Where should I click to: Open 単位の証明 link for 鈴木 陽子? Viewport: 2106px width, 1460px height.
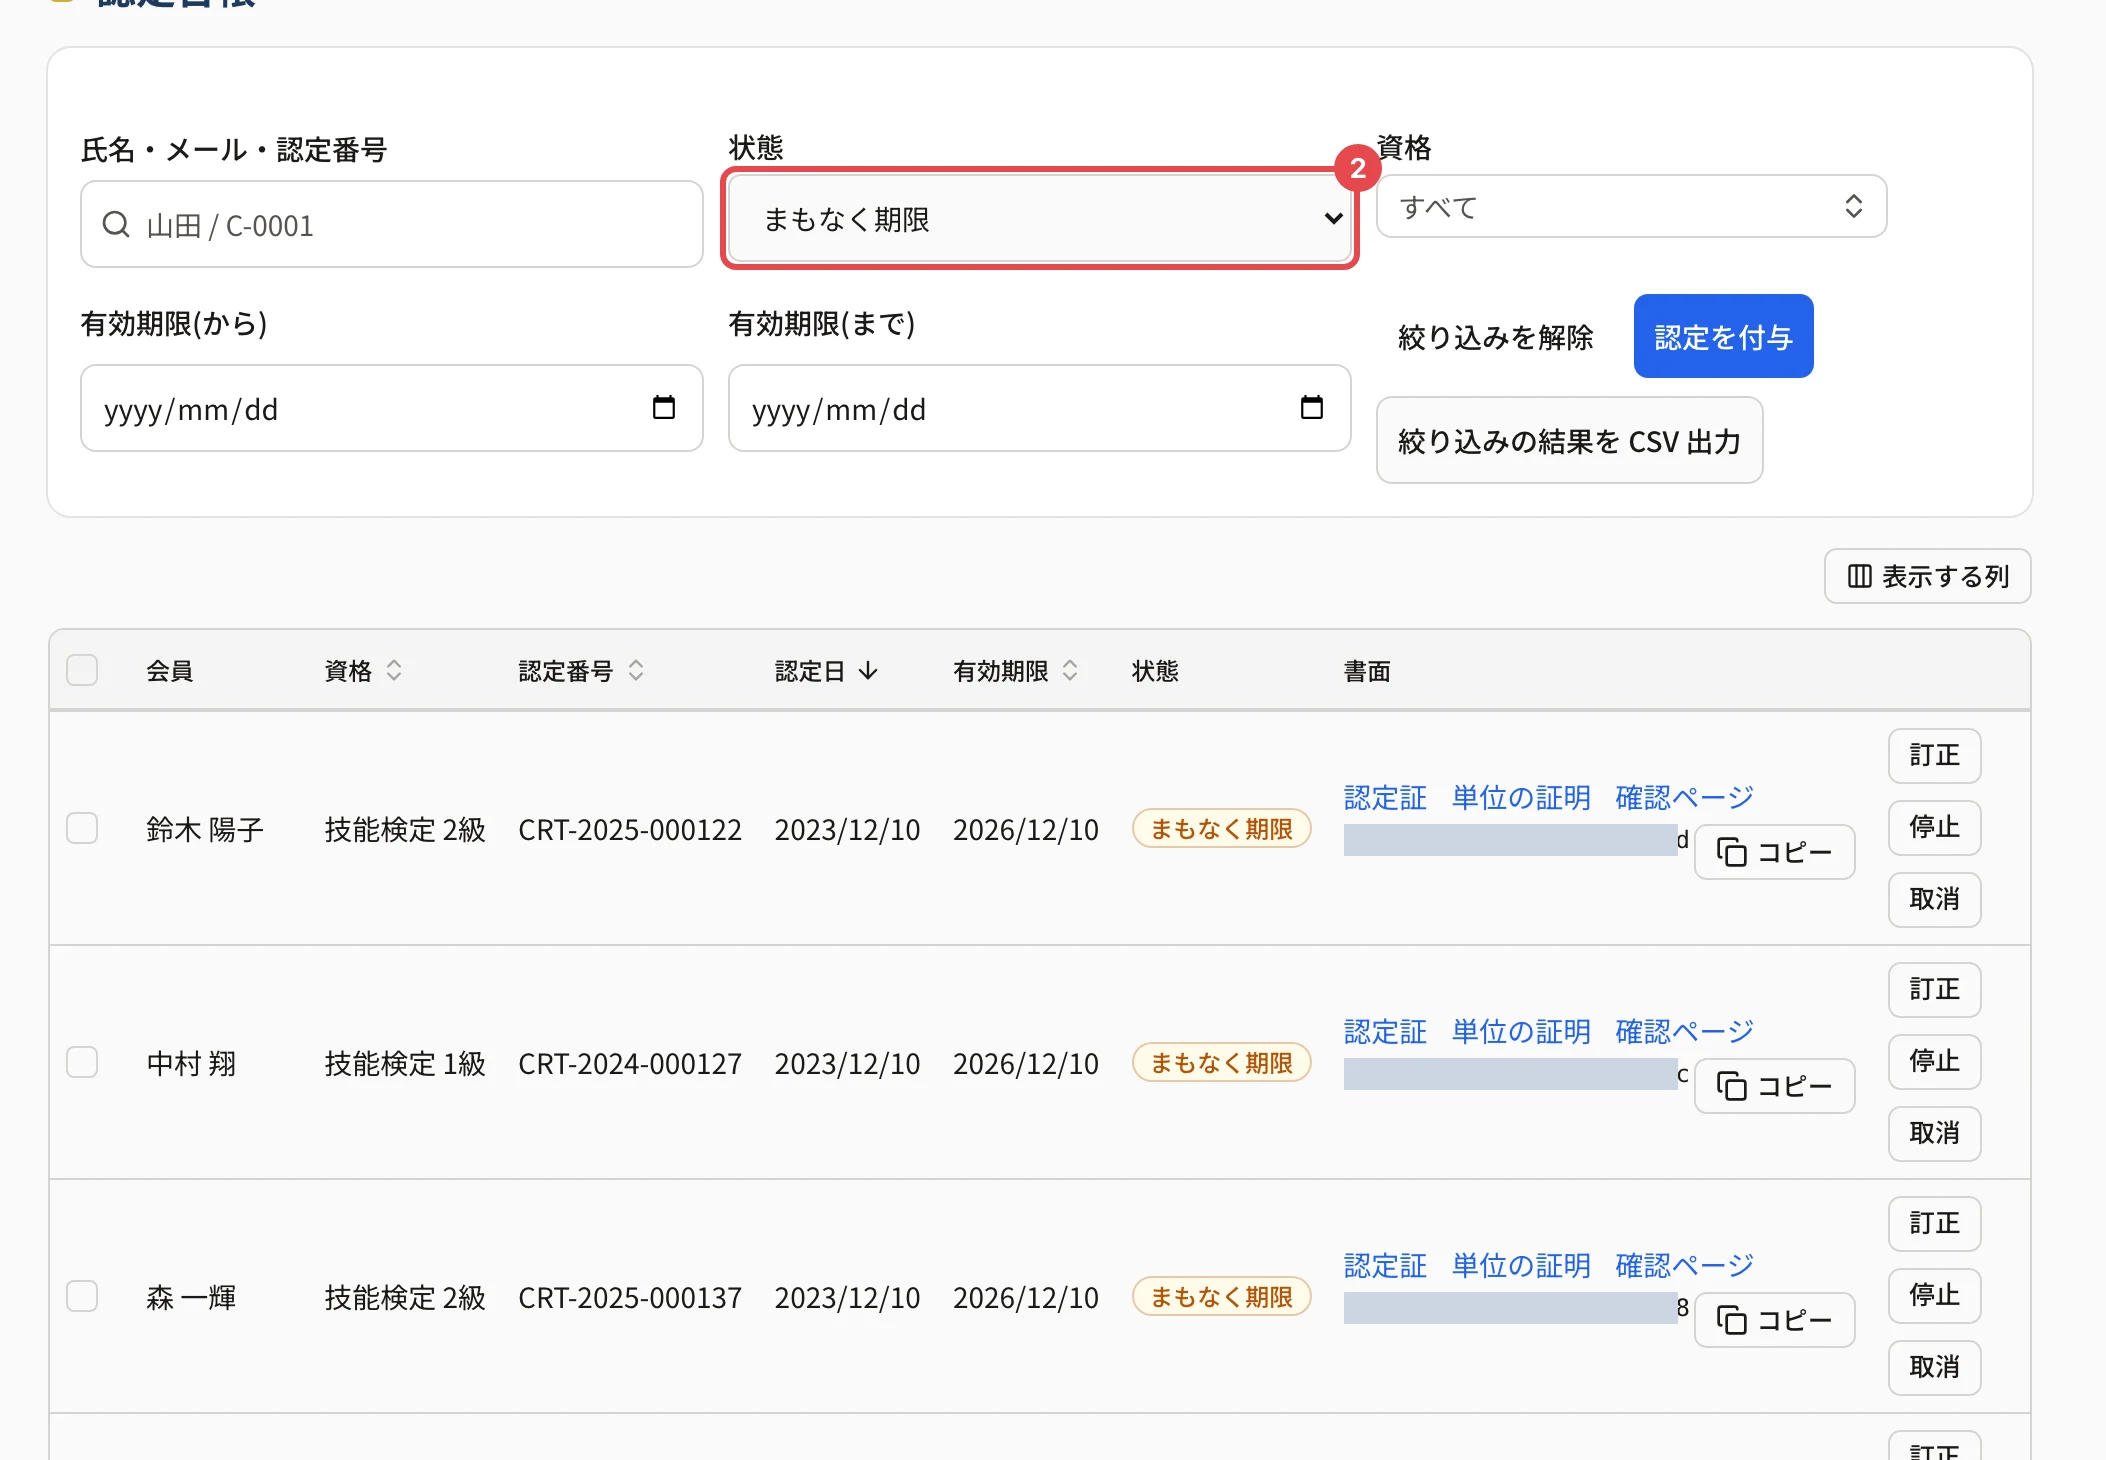pyautogui.click(x=1521, y=798)
